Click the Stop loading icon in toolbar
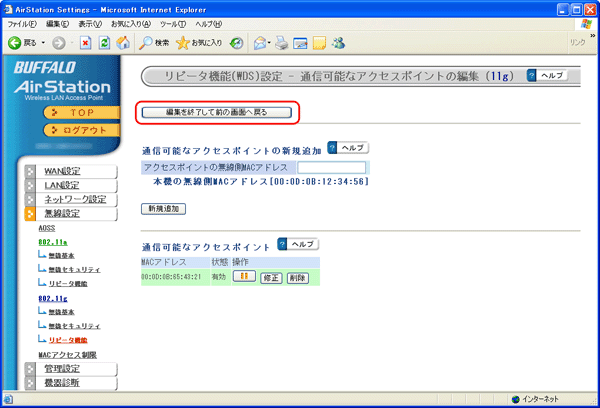This screenshot has width=600, height=408. point(87,43)
